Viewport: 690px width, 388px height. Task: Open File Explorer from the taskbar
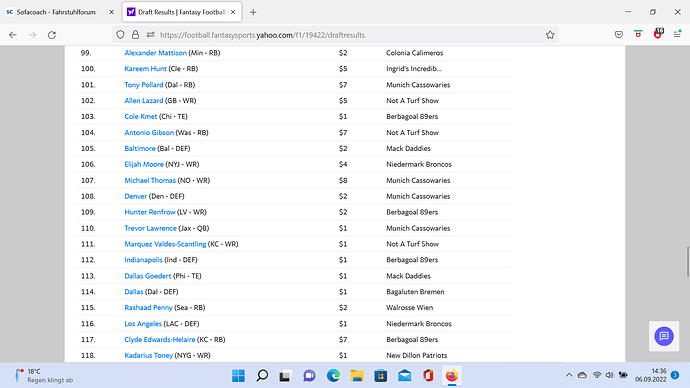tap(357, 376)
